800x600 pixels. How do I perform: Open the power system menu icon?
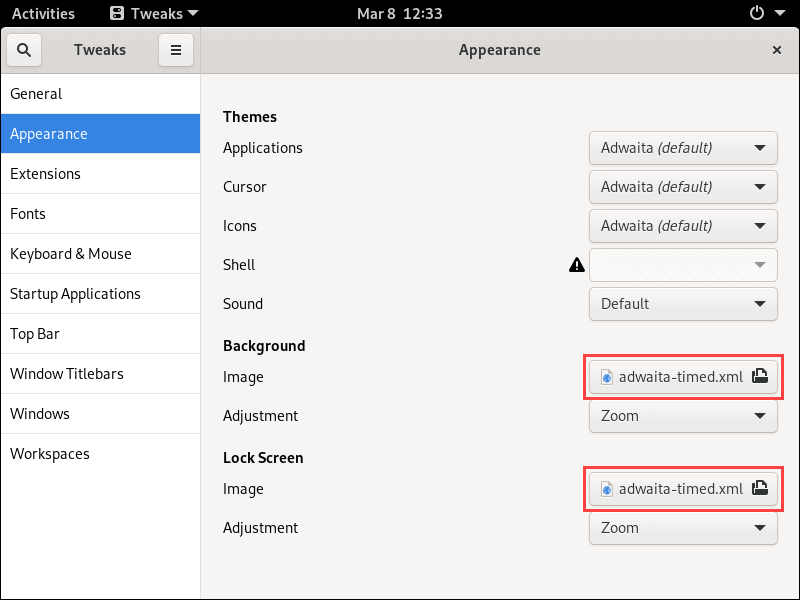coord(757,13)
